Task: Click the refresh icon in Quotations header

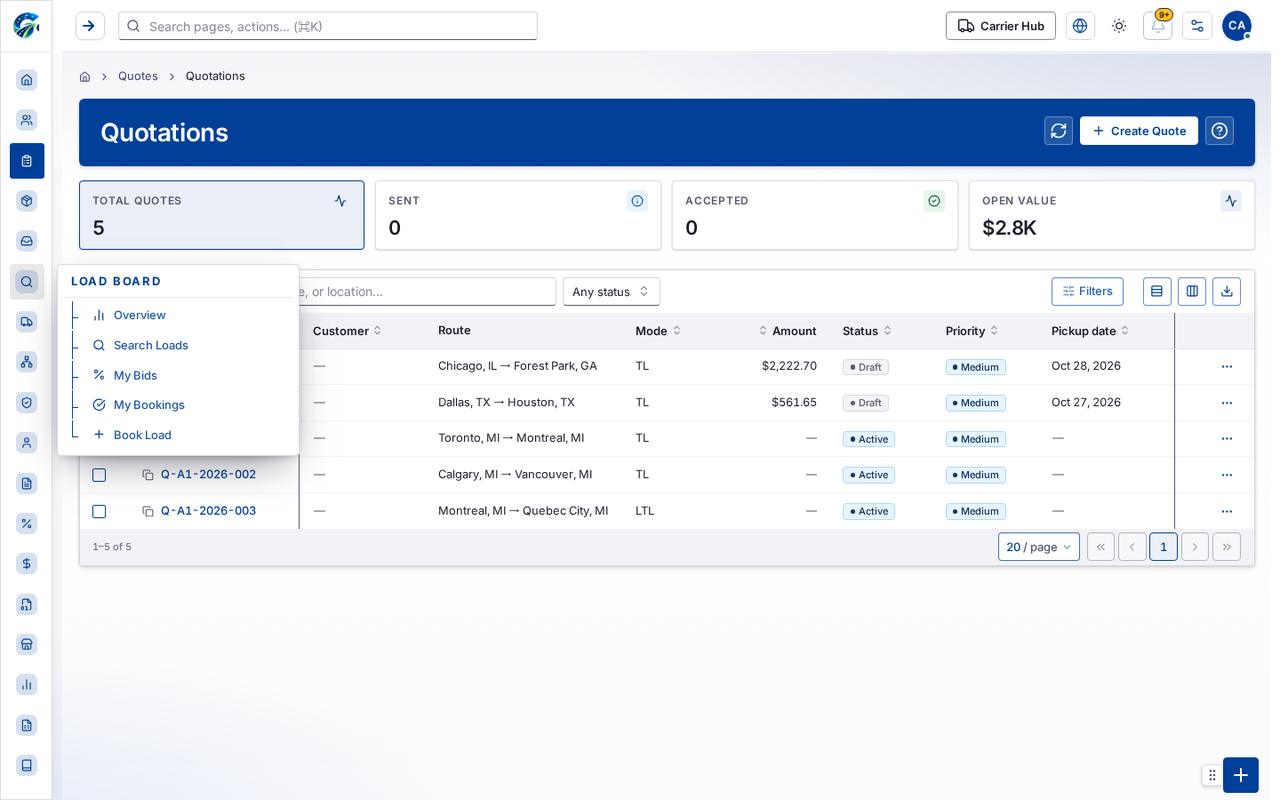Action: (x=1058, y=131)
